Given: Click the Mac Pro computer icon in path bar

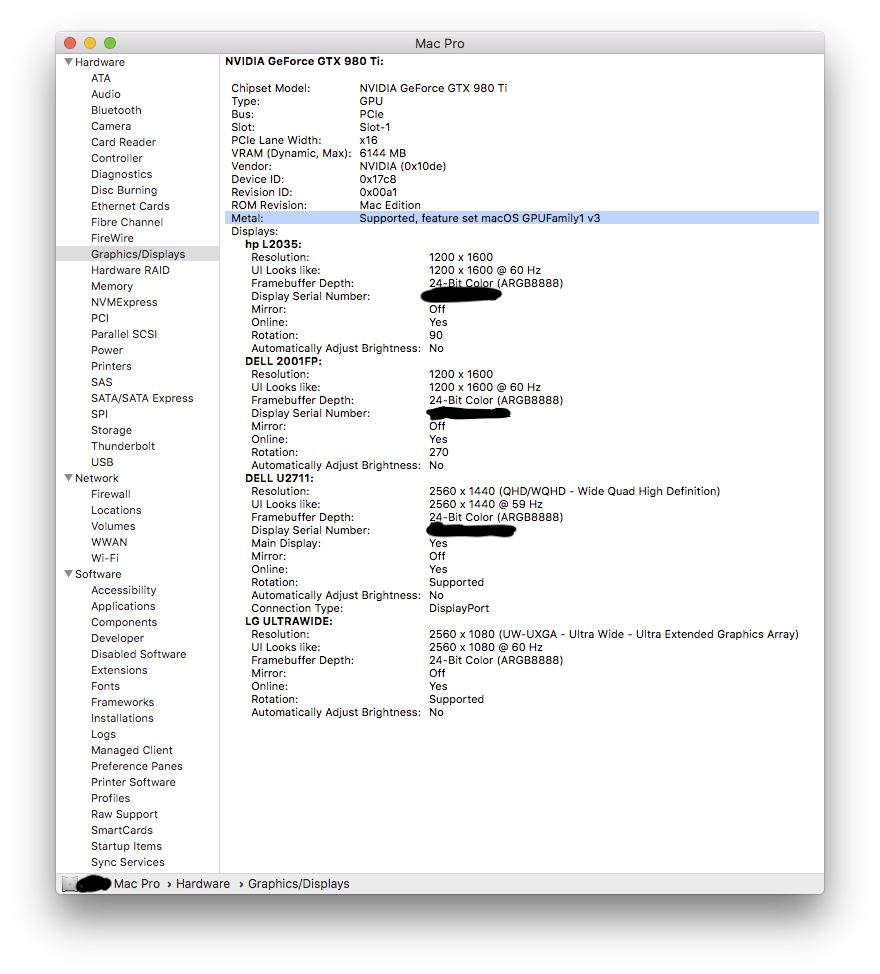Looking at the screenshot, I should coord(70,884).
